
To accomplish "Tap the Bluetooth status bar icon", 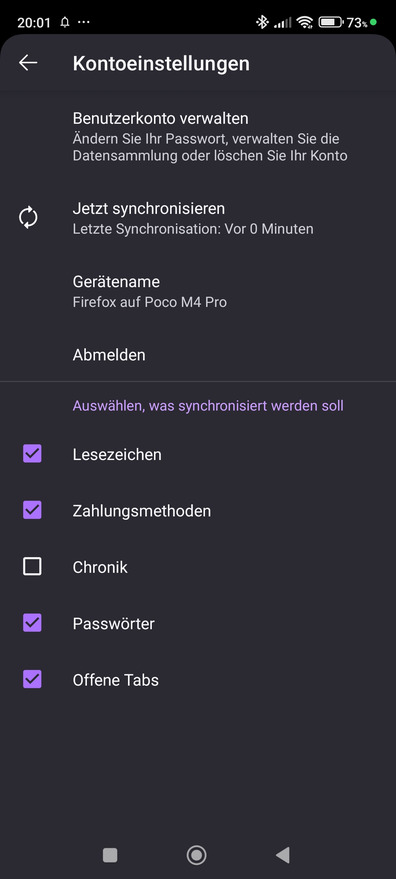I will [262, 22].
